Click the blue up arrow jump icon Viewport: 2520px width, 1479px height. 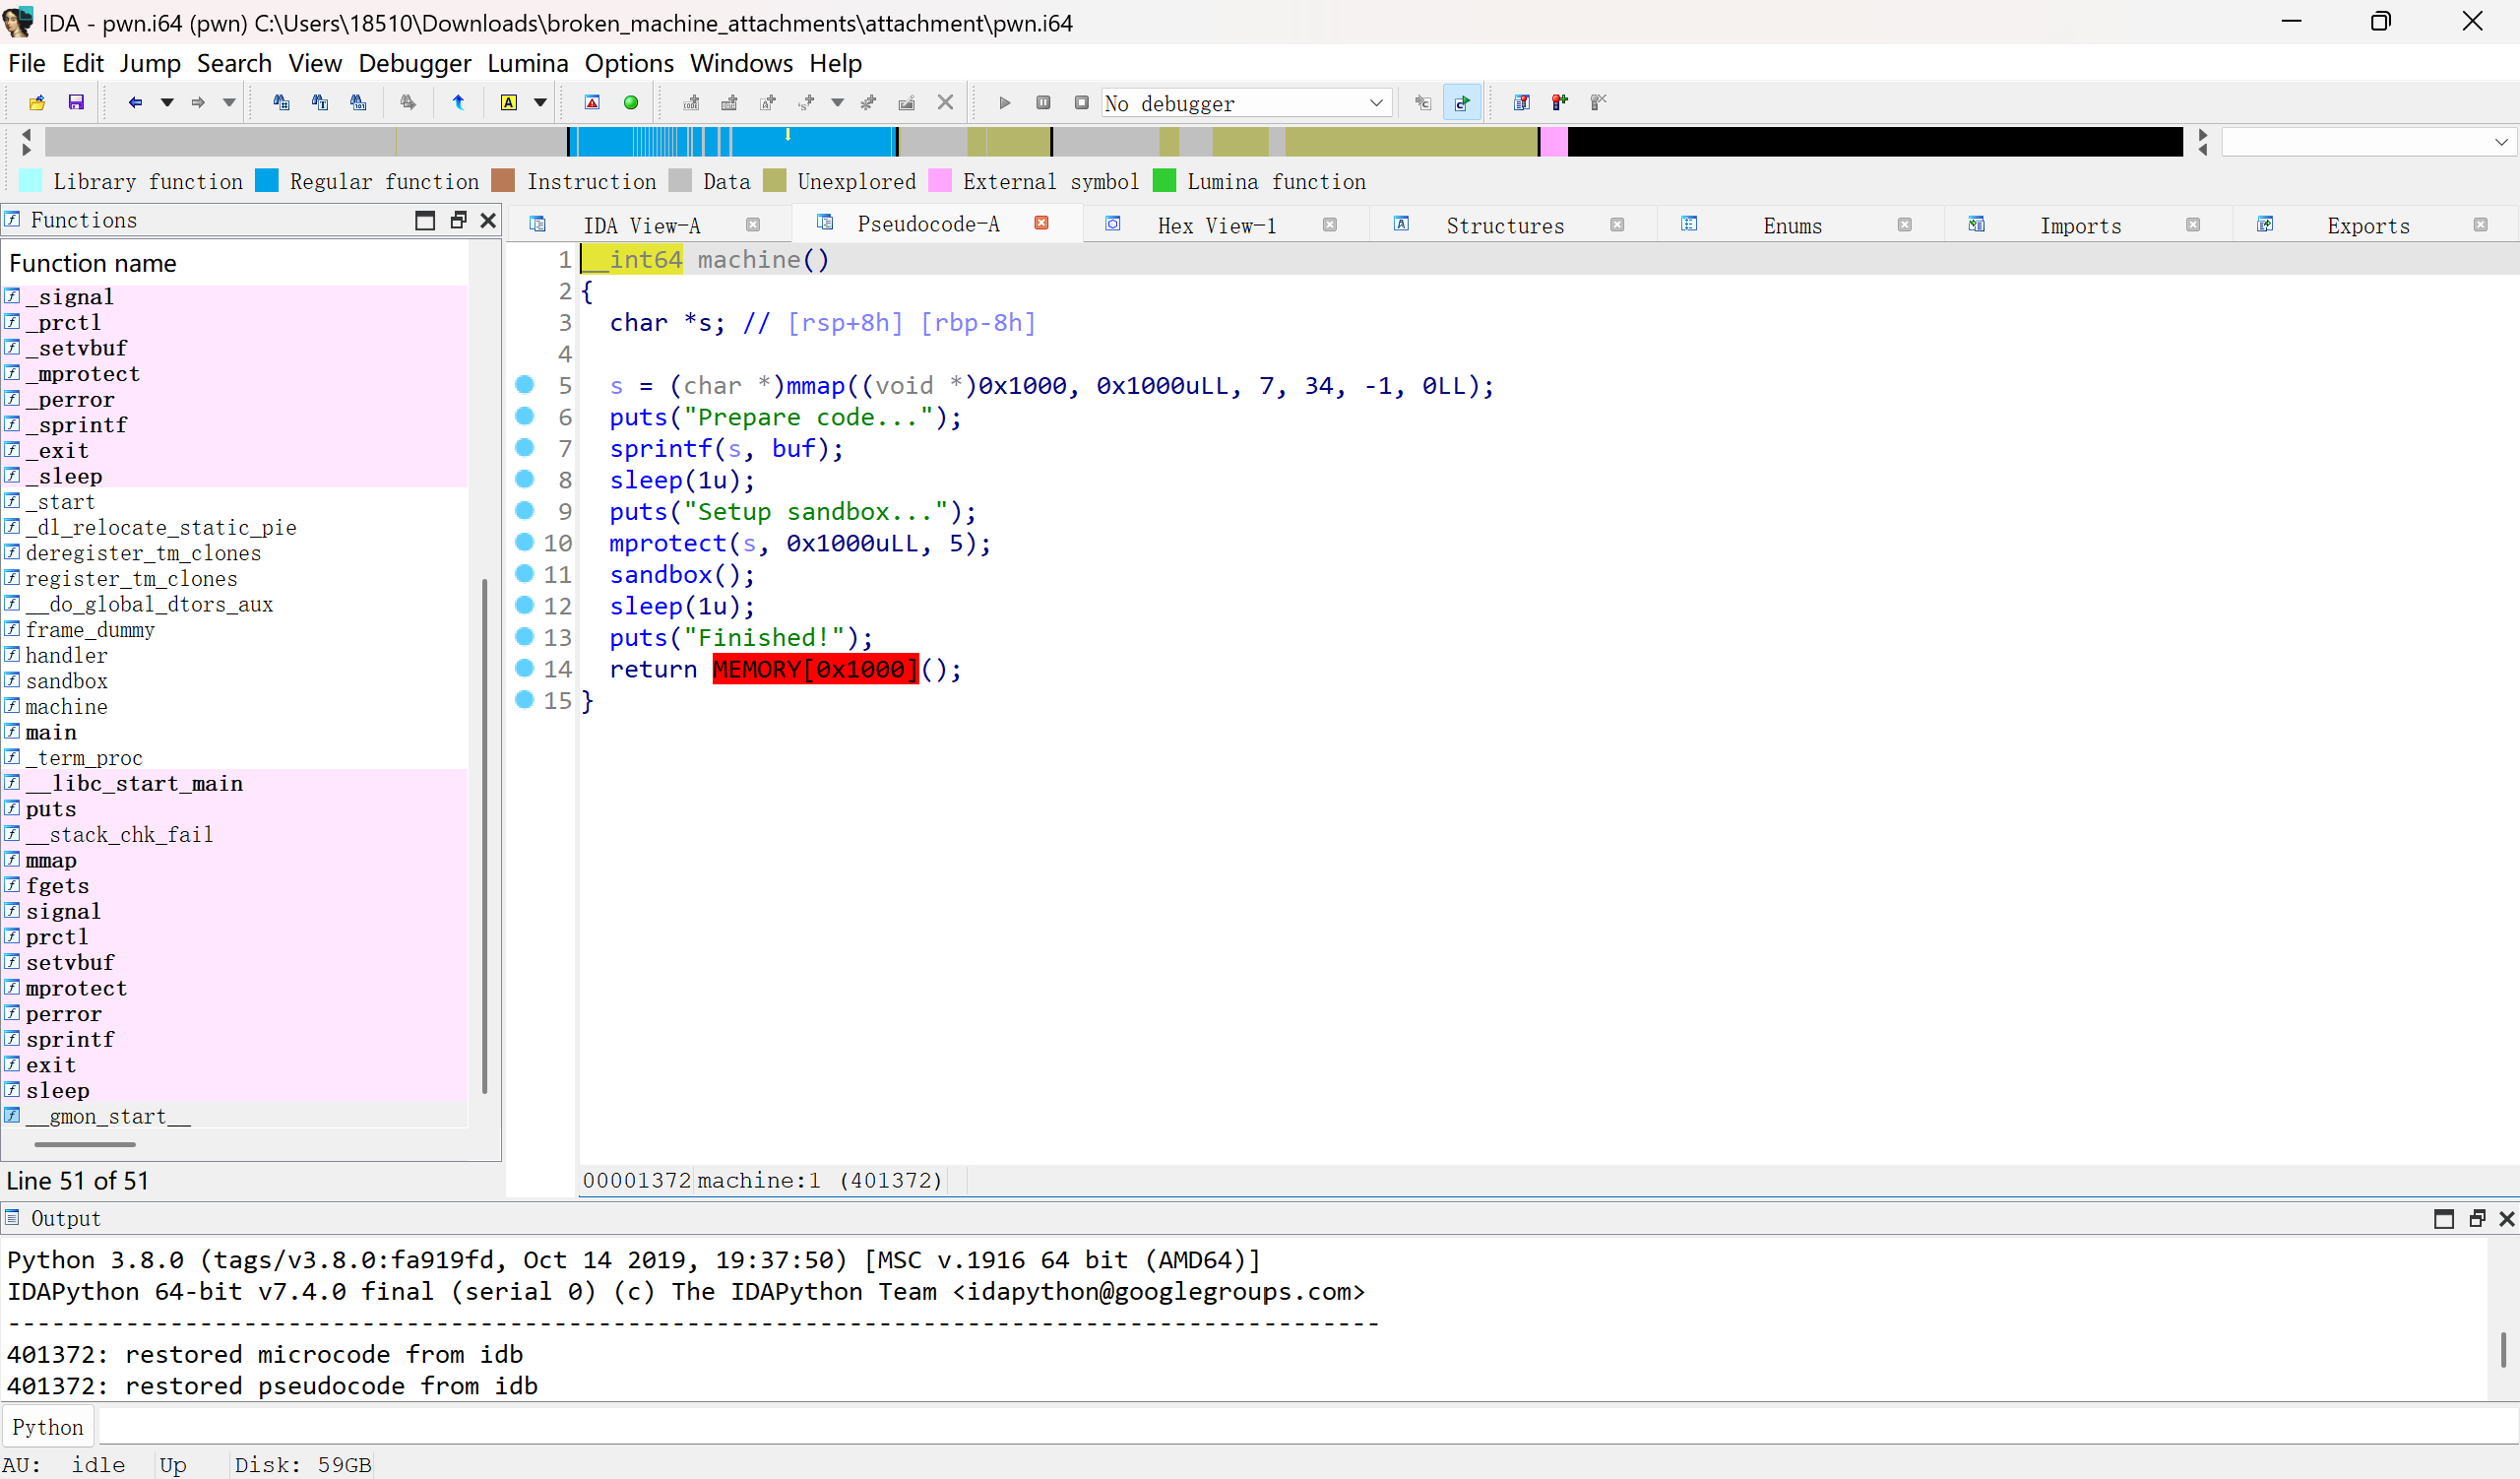point(458,102)
